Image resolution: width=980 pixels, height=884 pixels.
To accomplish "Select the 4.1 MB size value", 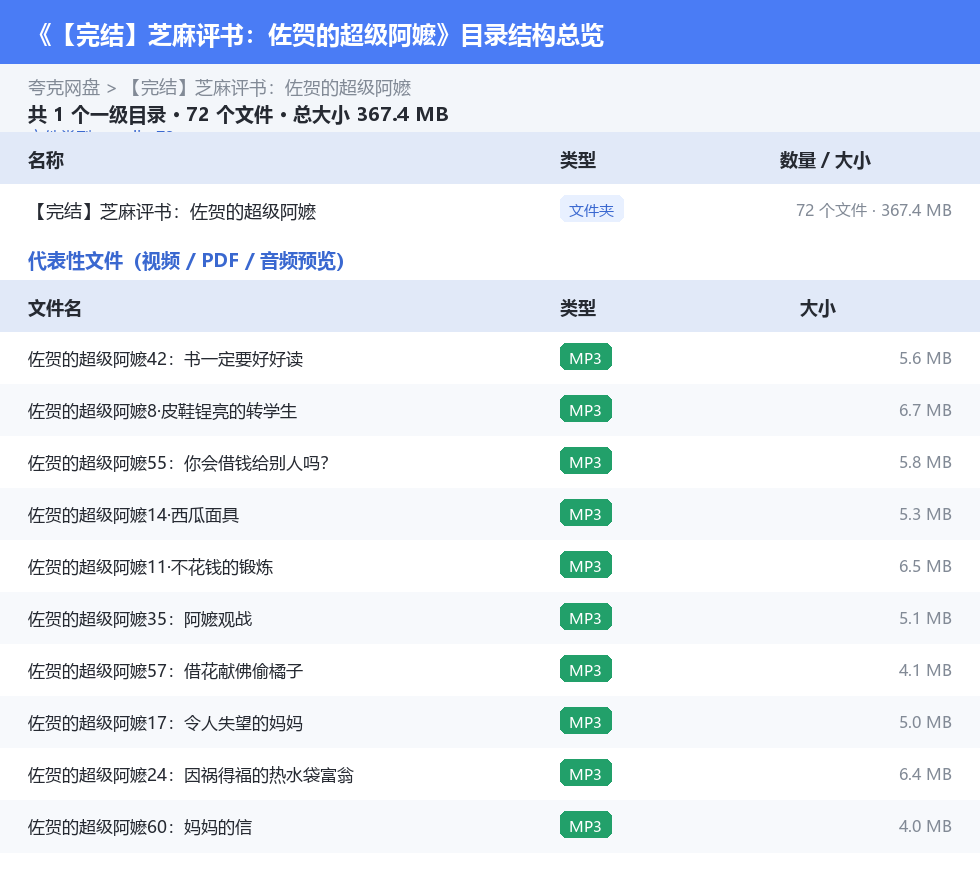I will [x=925, y=670].
